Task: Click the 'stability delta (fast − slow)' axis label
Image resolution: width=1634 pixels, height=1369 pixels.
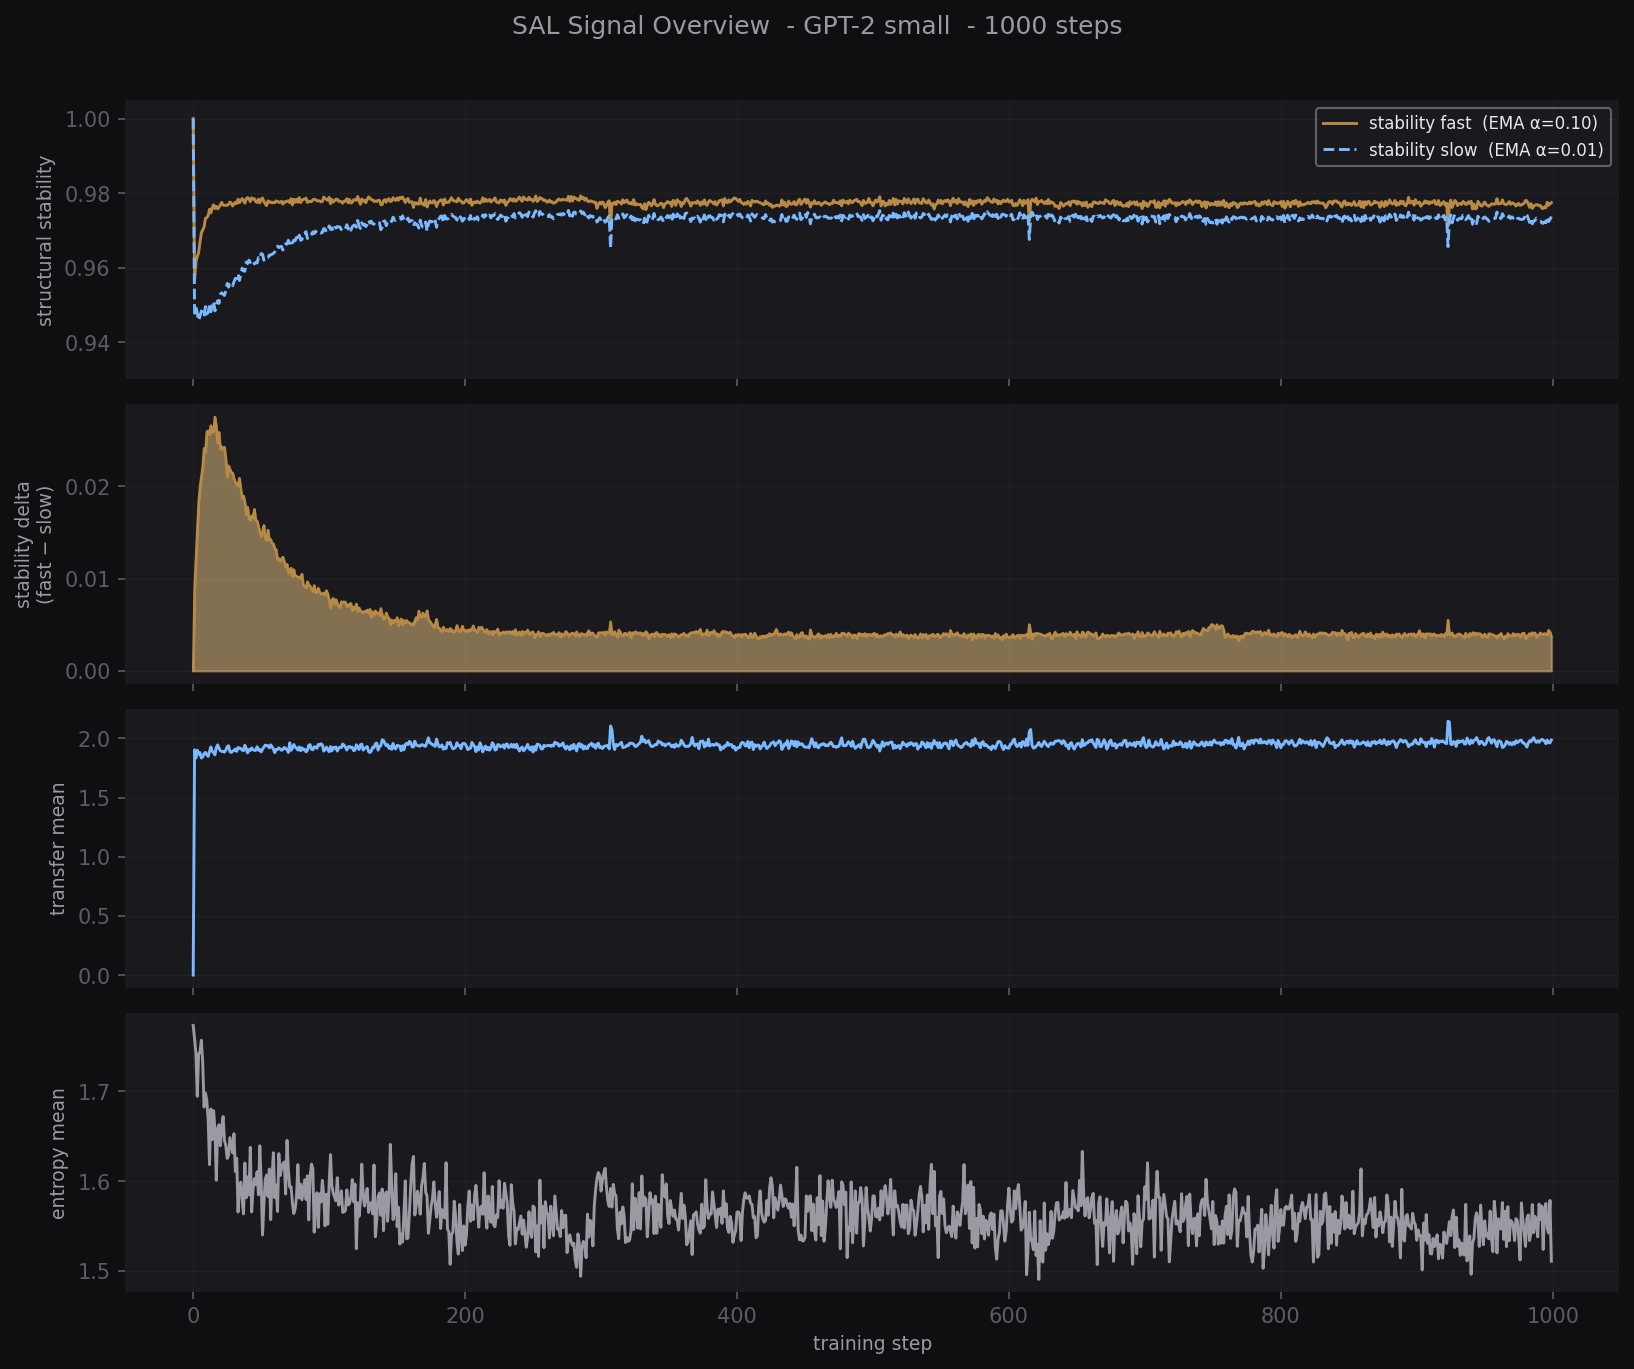Action: (x=34, y=545)
